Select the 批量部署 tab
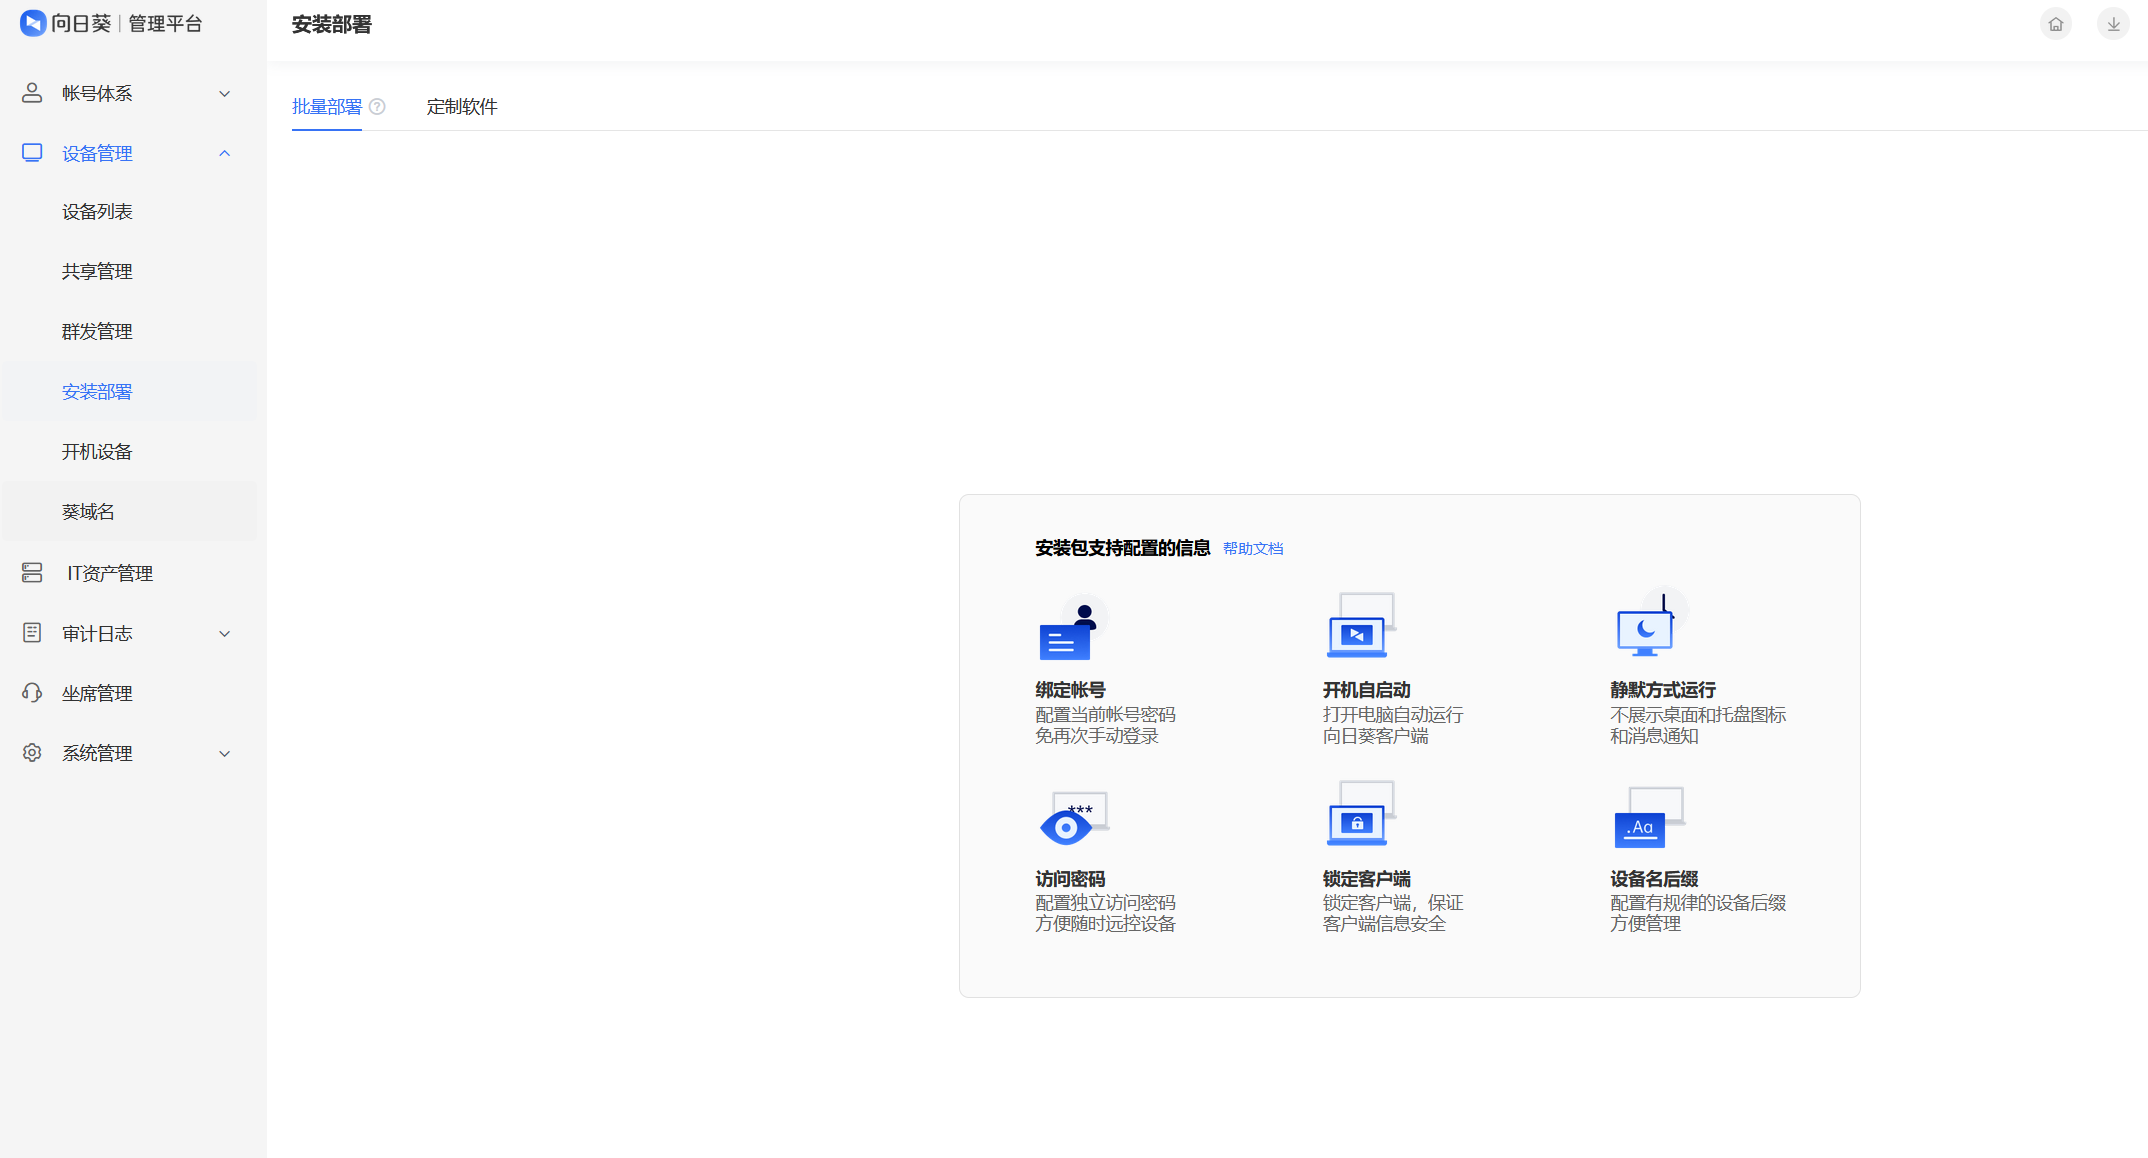Viewport: 2148px width, 1158px height. point(326,107)
